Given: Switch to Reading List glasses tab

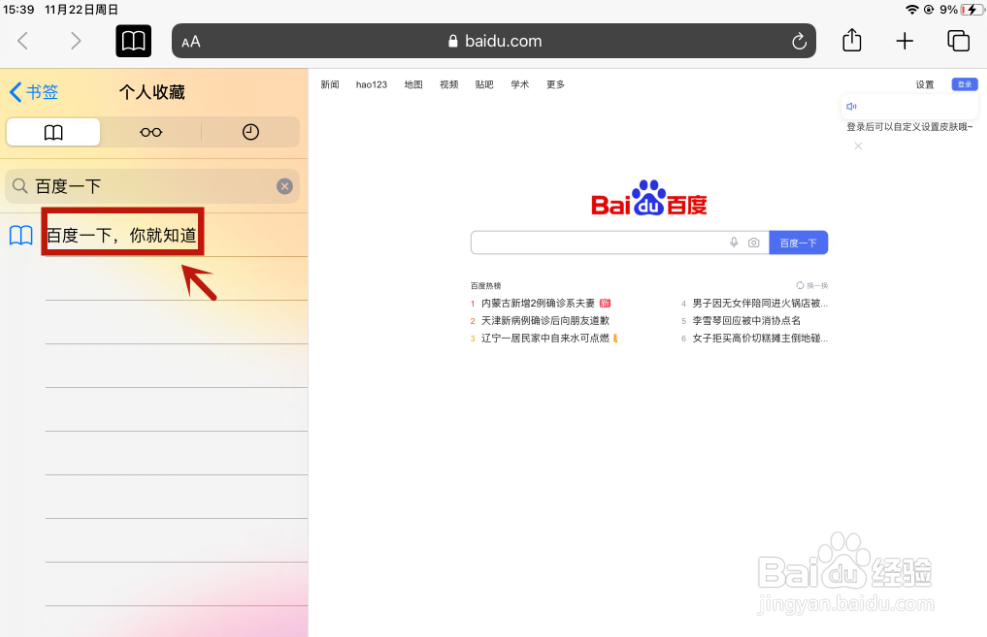Looking at the screenshot, I should [x=151, y=132].
